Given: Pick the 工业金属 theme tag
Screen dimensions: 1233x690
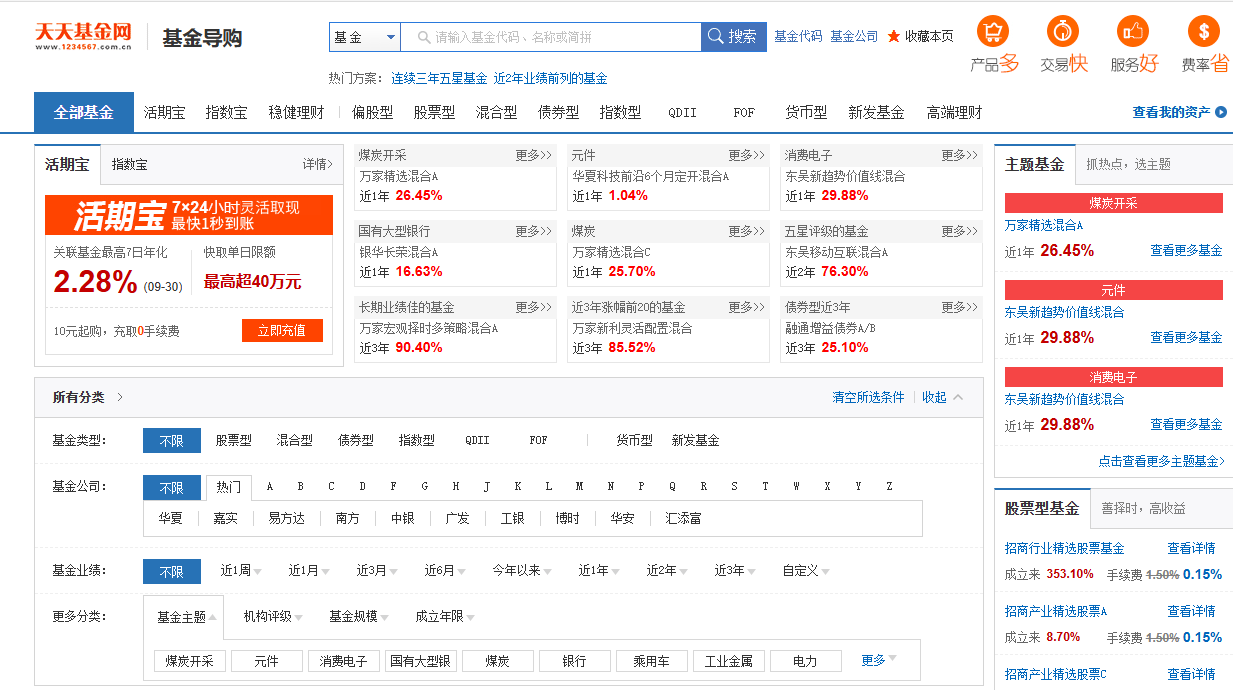Looking at the screenshot, I should [729, 661].
